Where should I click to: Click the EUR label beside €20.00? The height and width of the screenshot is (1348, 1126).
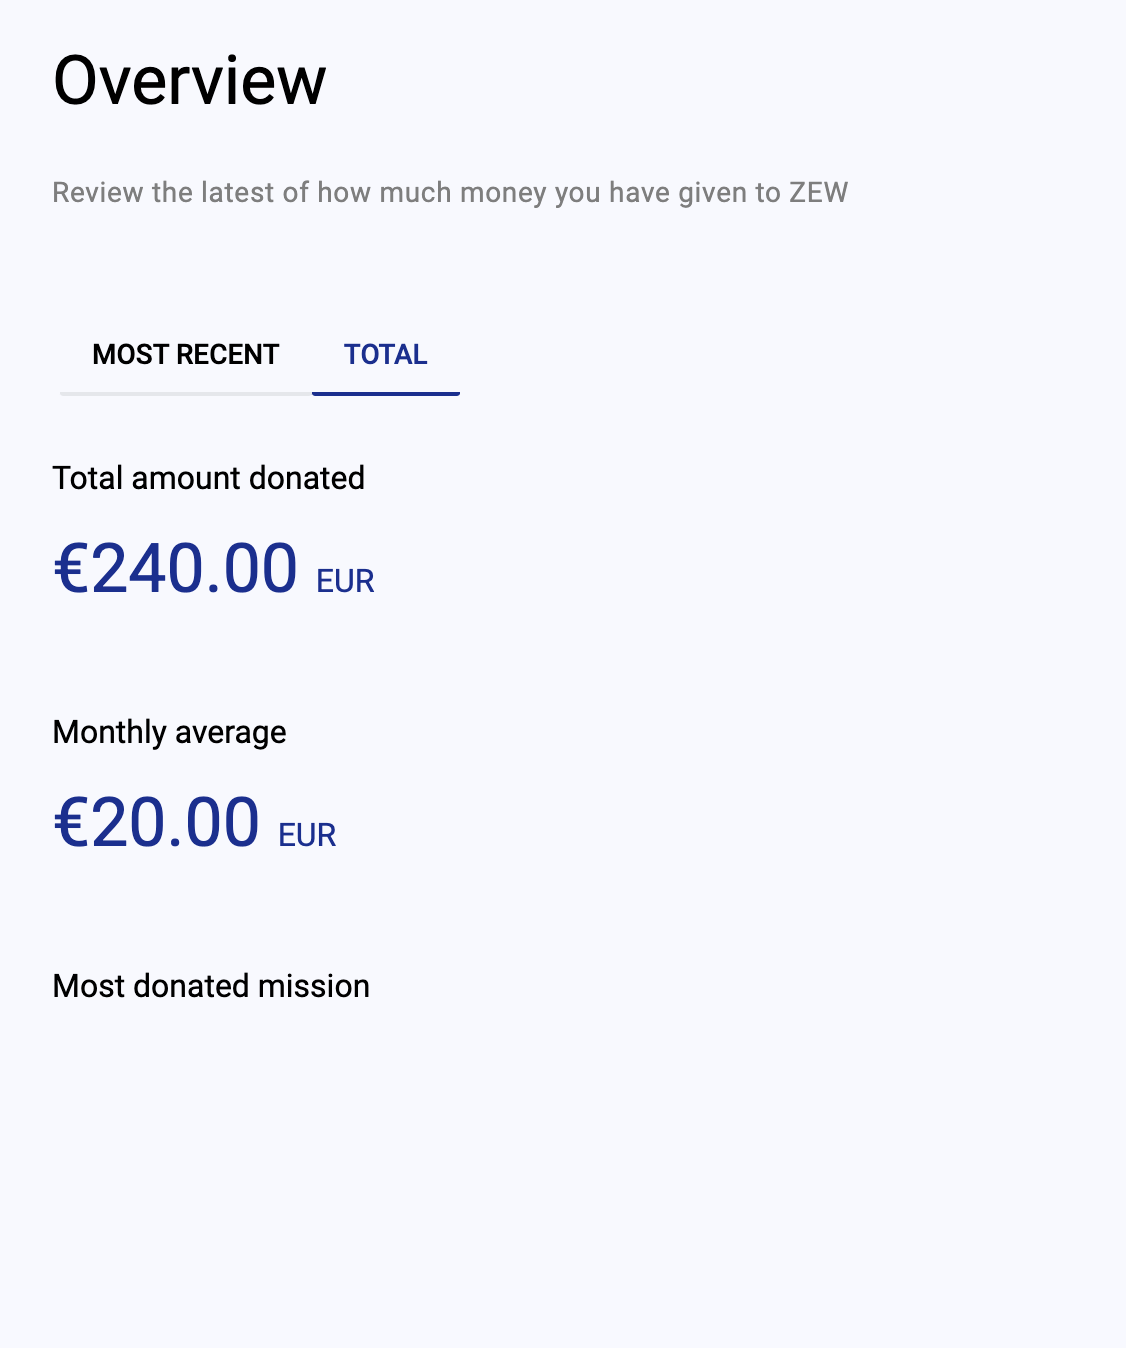click(x=307, y=835)
